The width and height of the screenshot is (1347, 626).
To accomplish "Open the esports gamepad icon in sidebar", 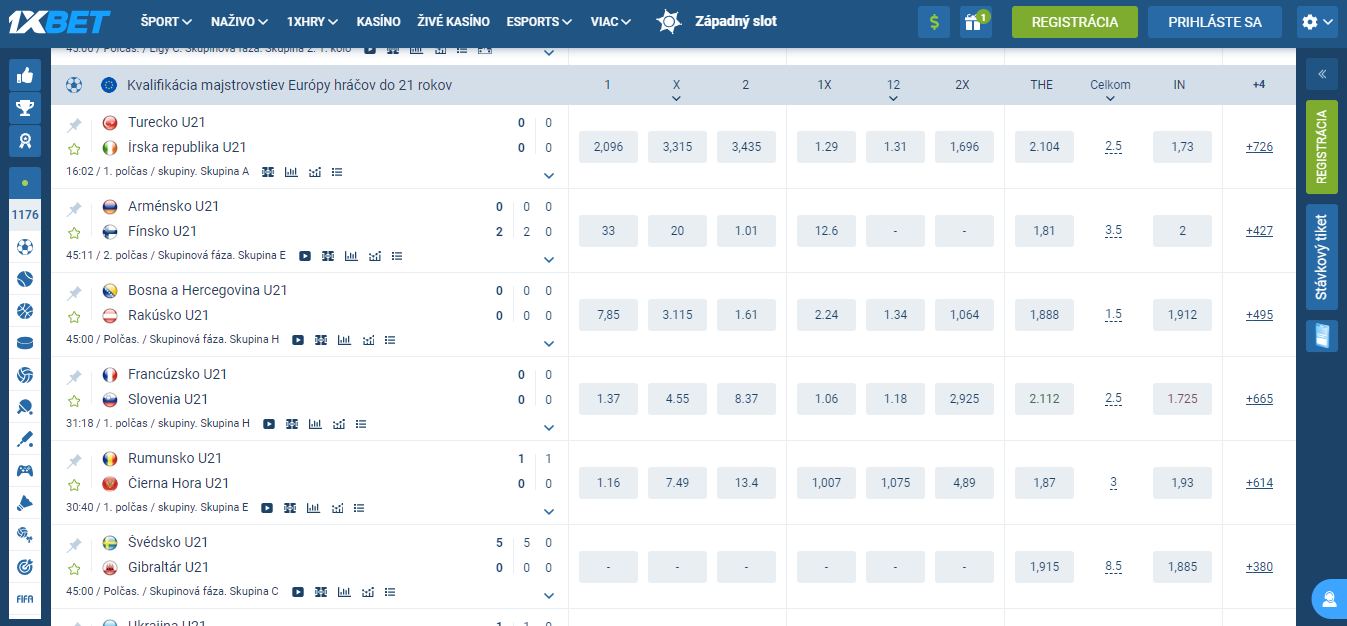I will [x=25, y=471].
